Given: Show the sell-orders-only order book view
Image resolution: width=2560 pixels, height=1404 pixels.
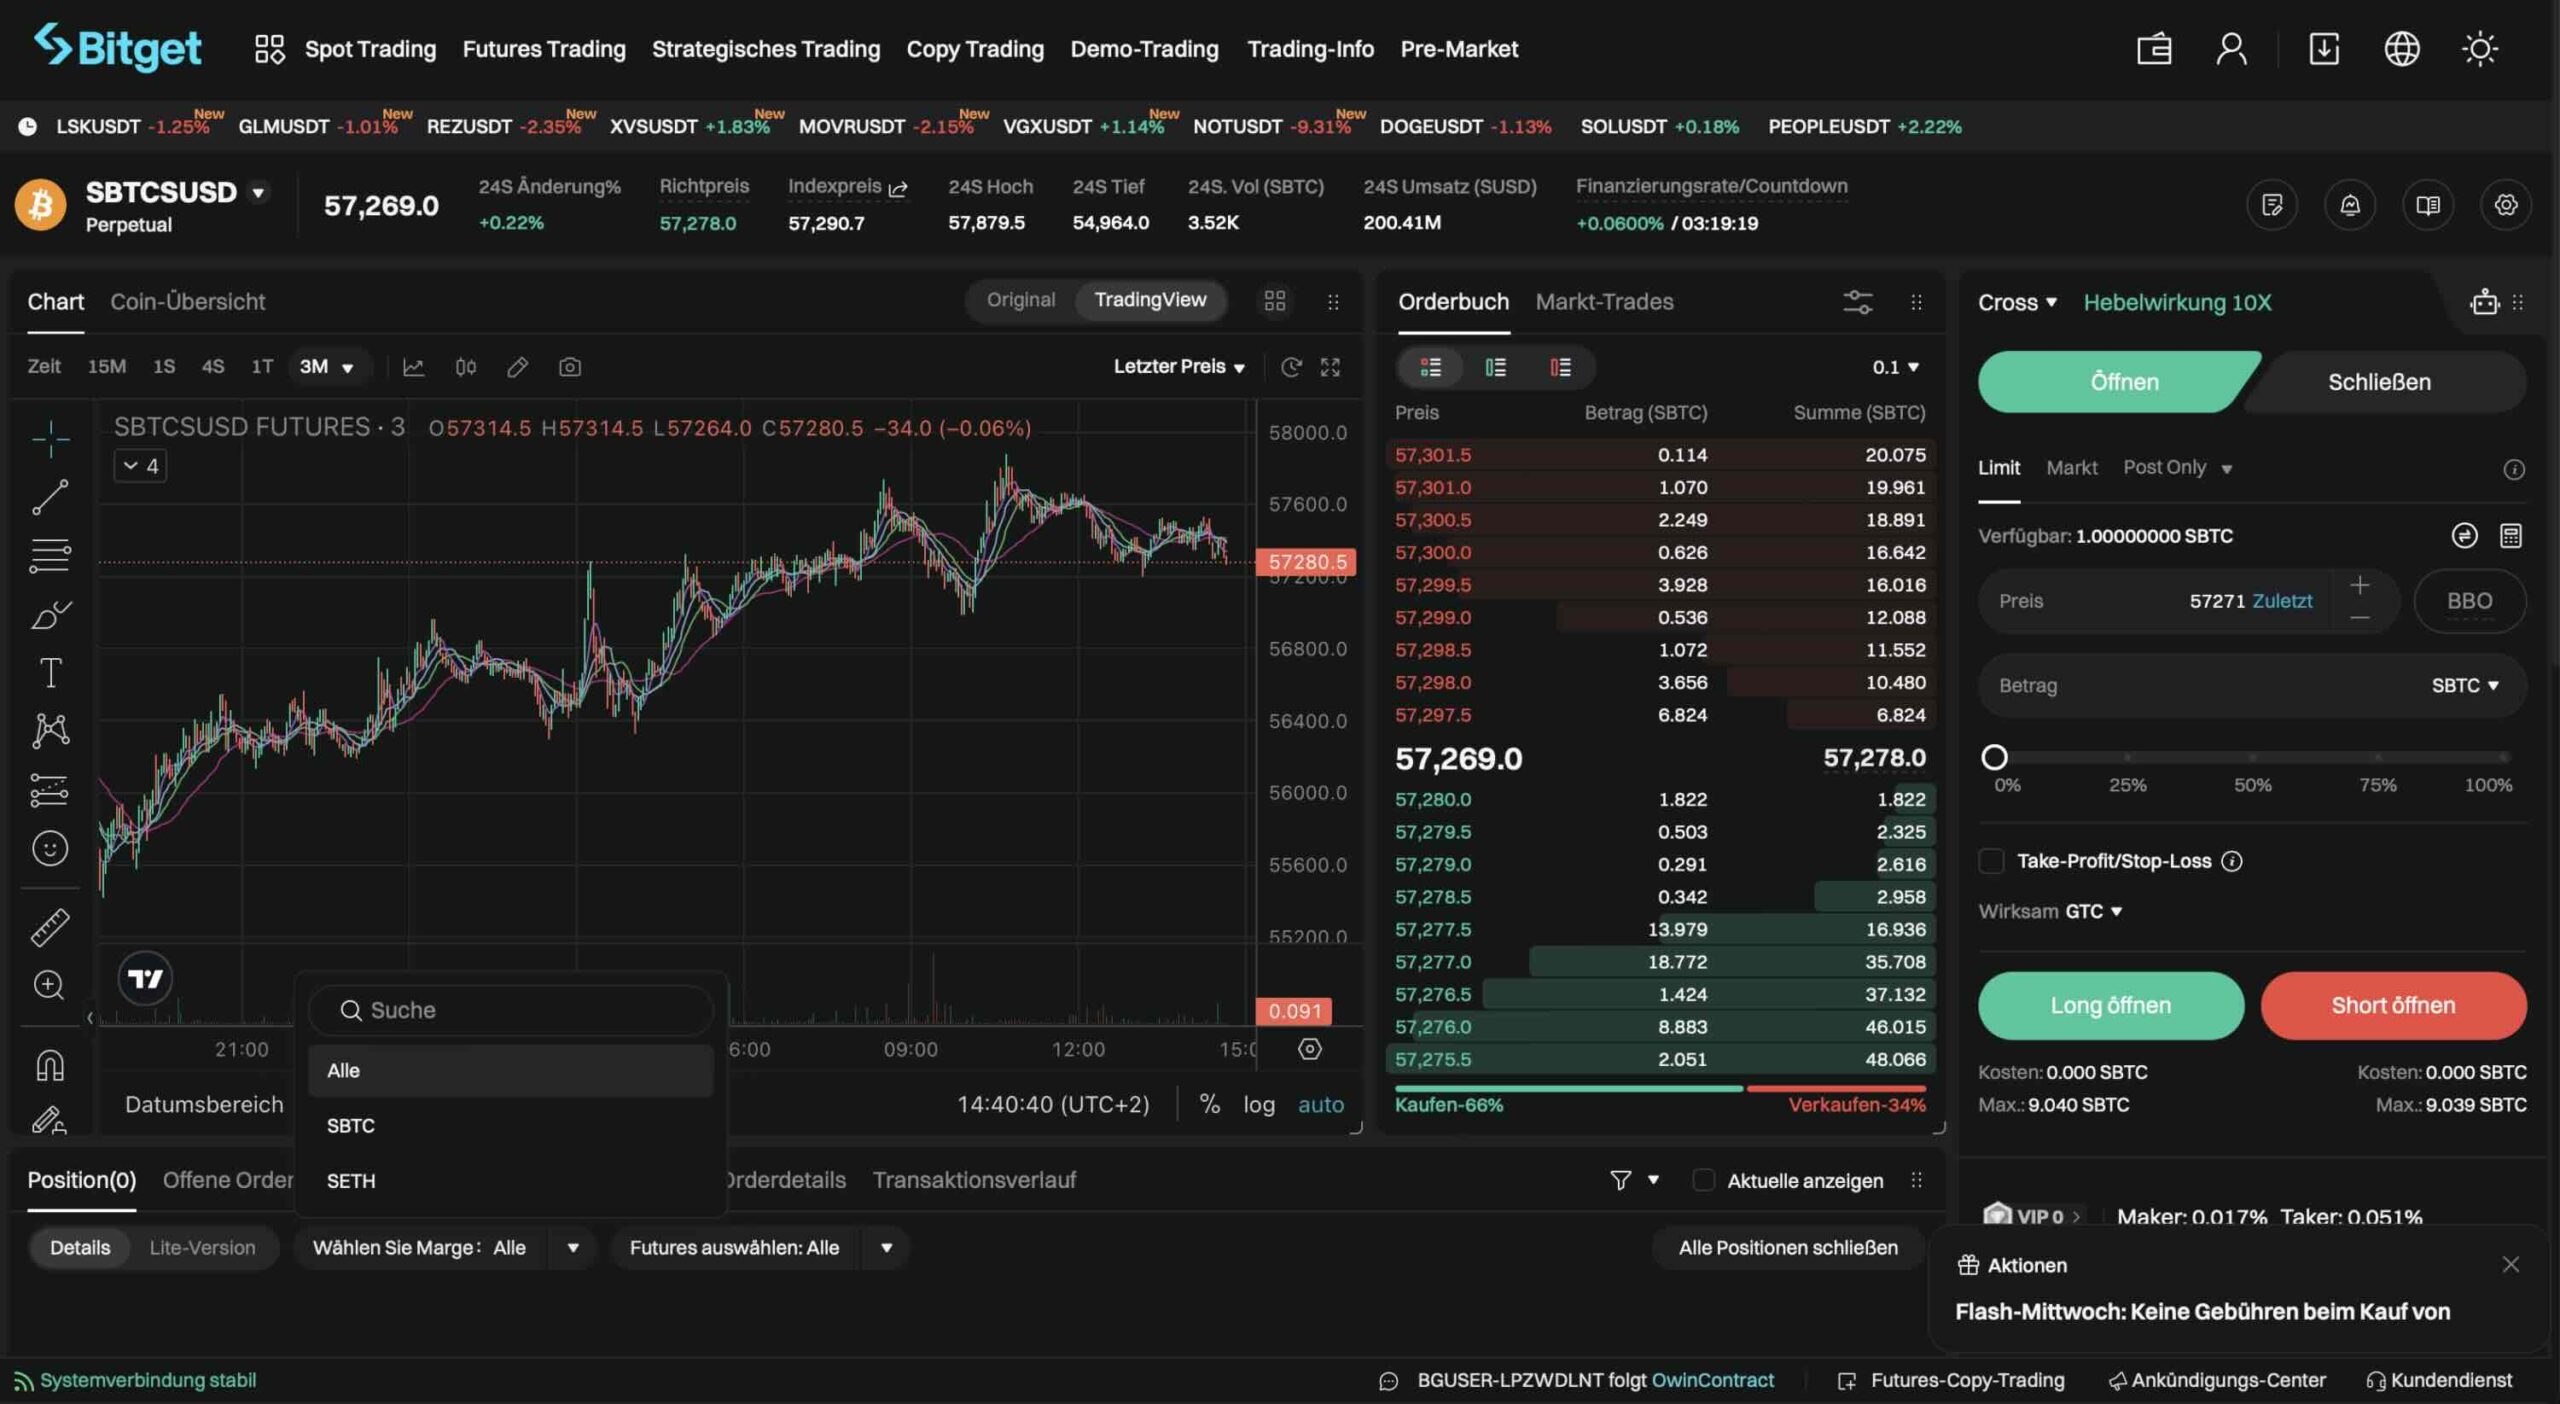Looking at the screenshot, I should 1560,367.
